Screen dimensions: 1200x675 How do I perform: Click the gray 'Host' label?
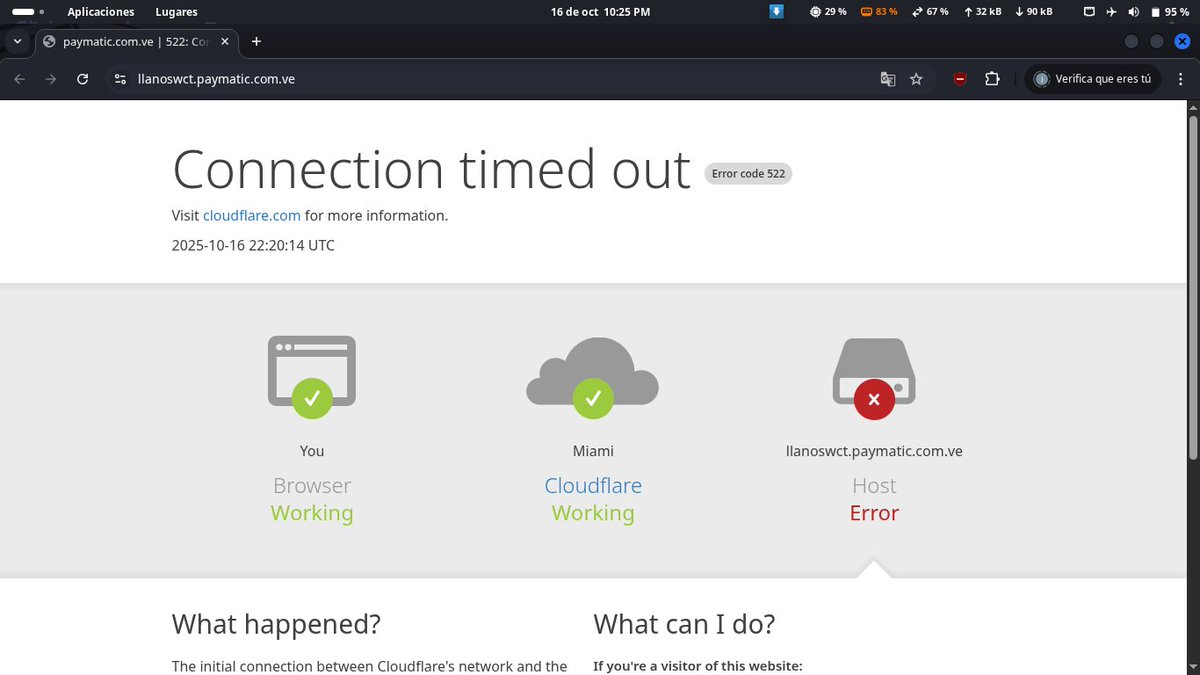click(874, 486)
